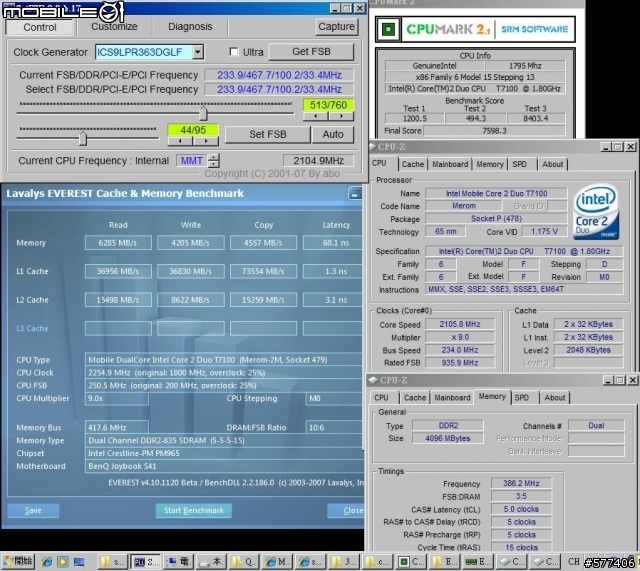The height and width of the screenshot is (571, 640).
Task: Click the main FSB slider thumb
Action: click(203, 113)
